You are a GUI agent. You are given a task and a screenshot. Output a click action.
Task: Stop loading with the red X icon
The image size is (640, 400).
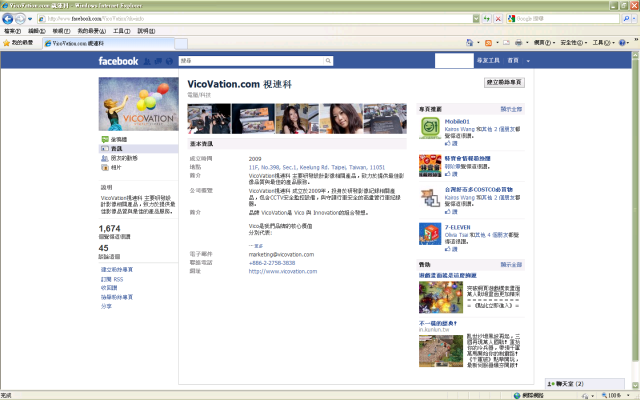pyautogui.click(x=498, y=19)
